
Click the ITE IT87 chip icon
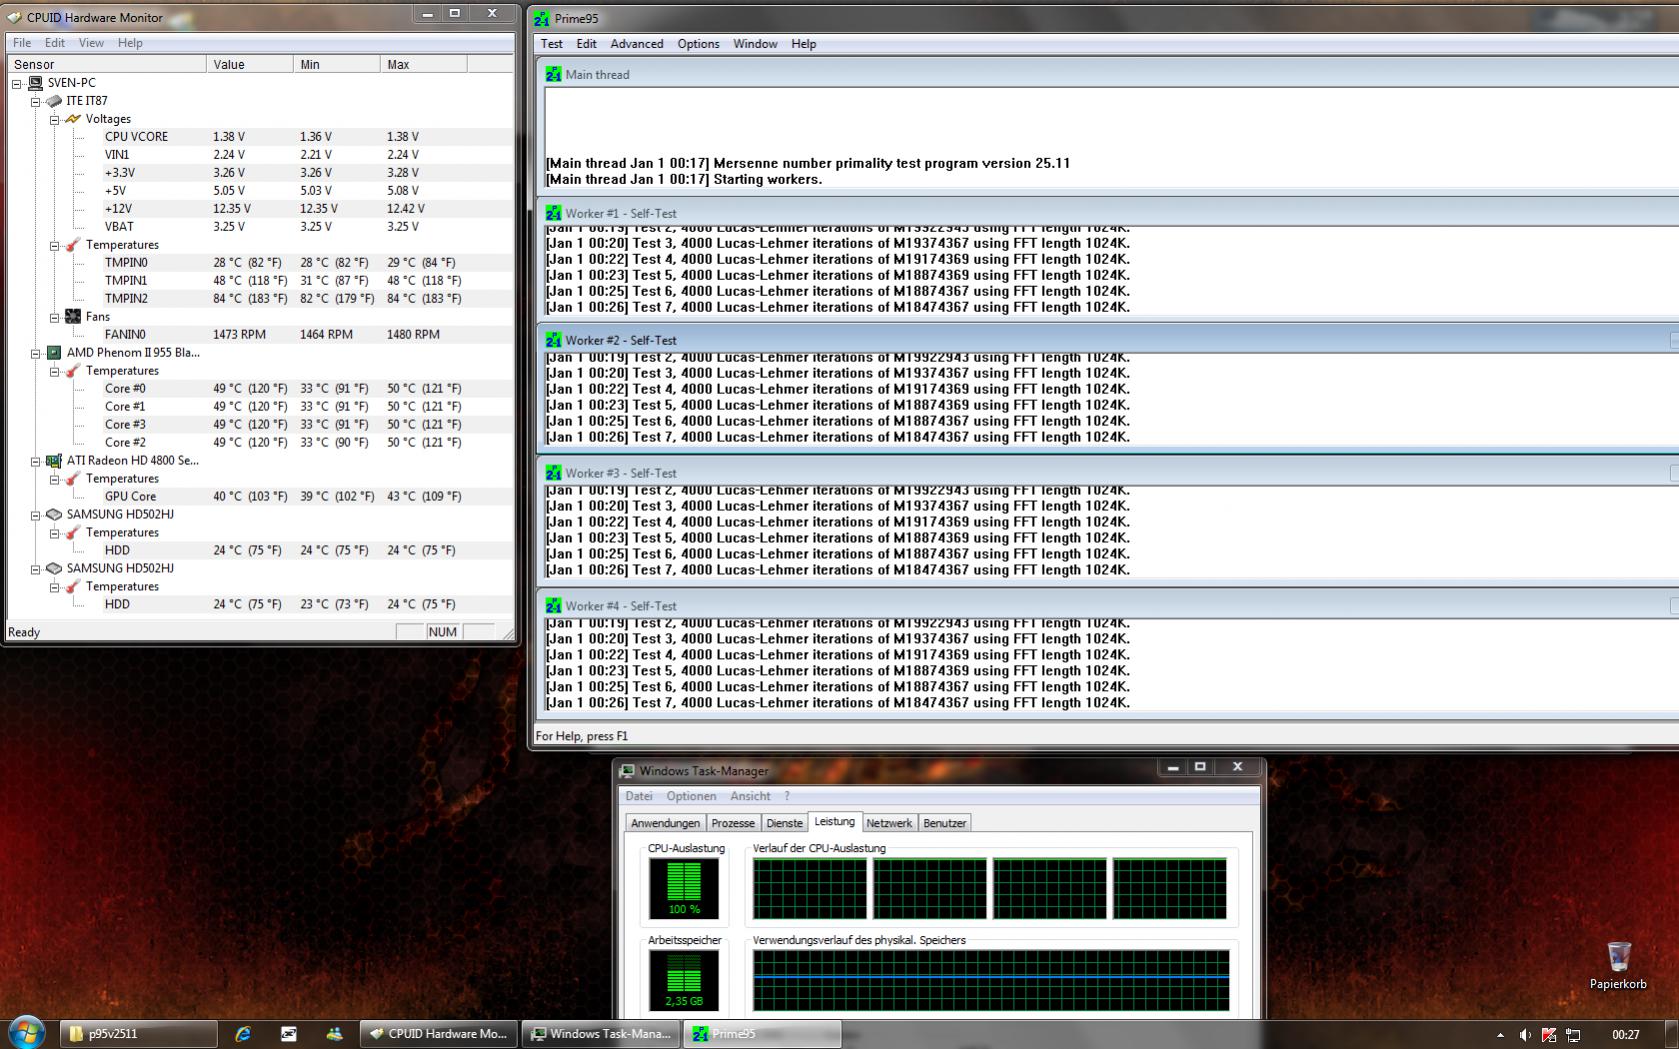(x=54, y=101)
